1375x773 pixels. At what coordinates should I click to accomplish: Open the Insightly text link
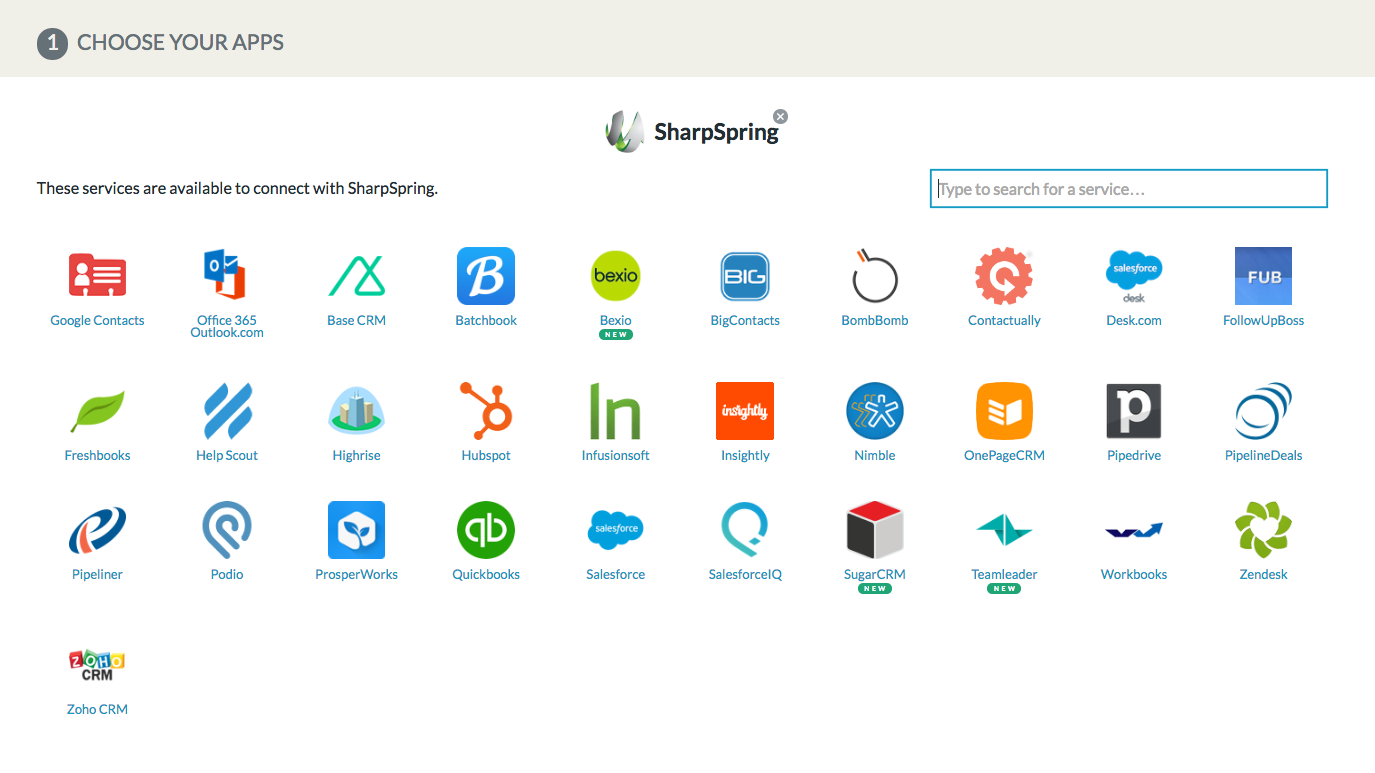click(745, 456)
